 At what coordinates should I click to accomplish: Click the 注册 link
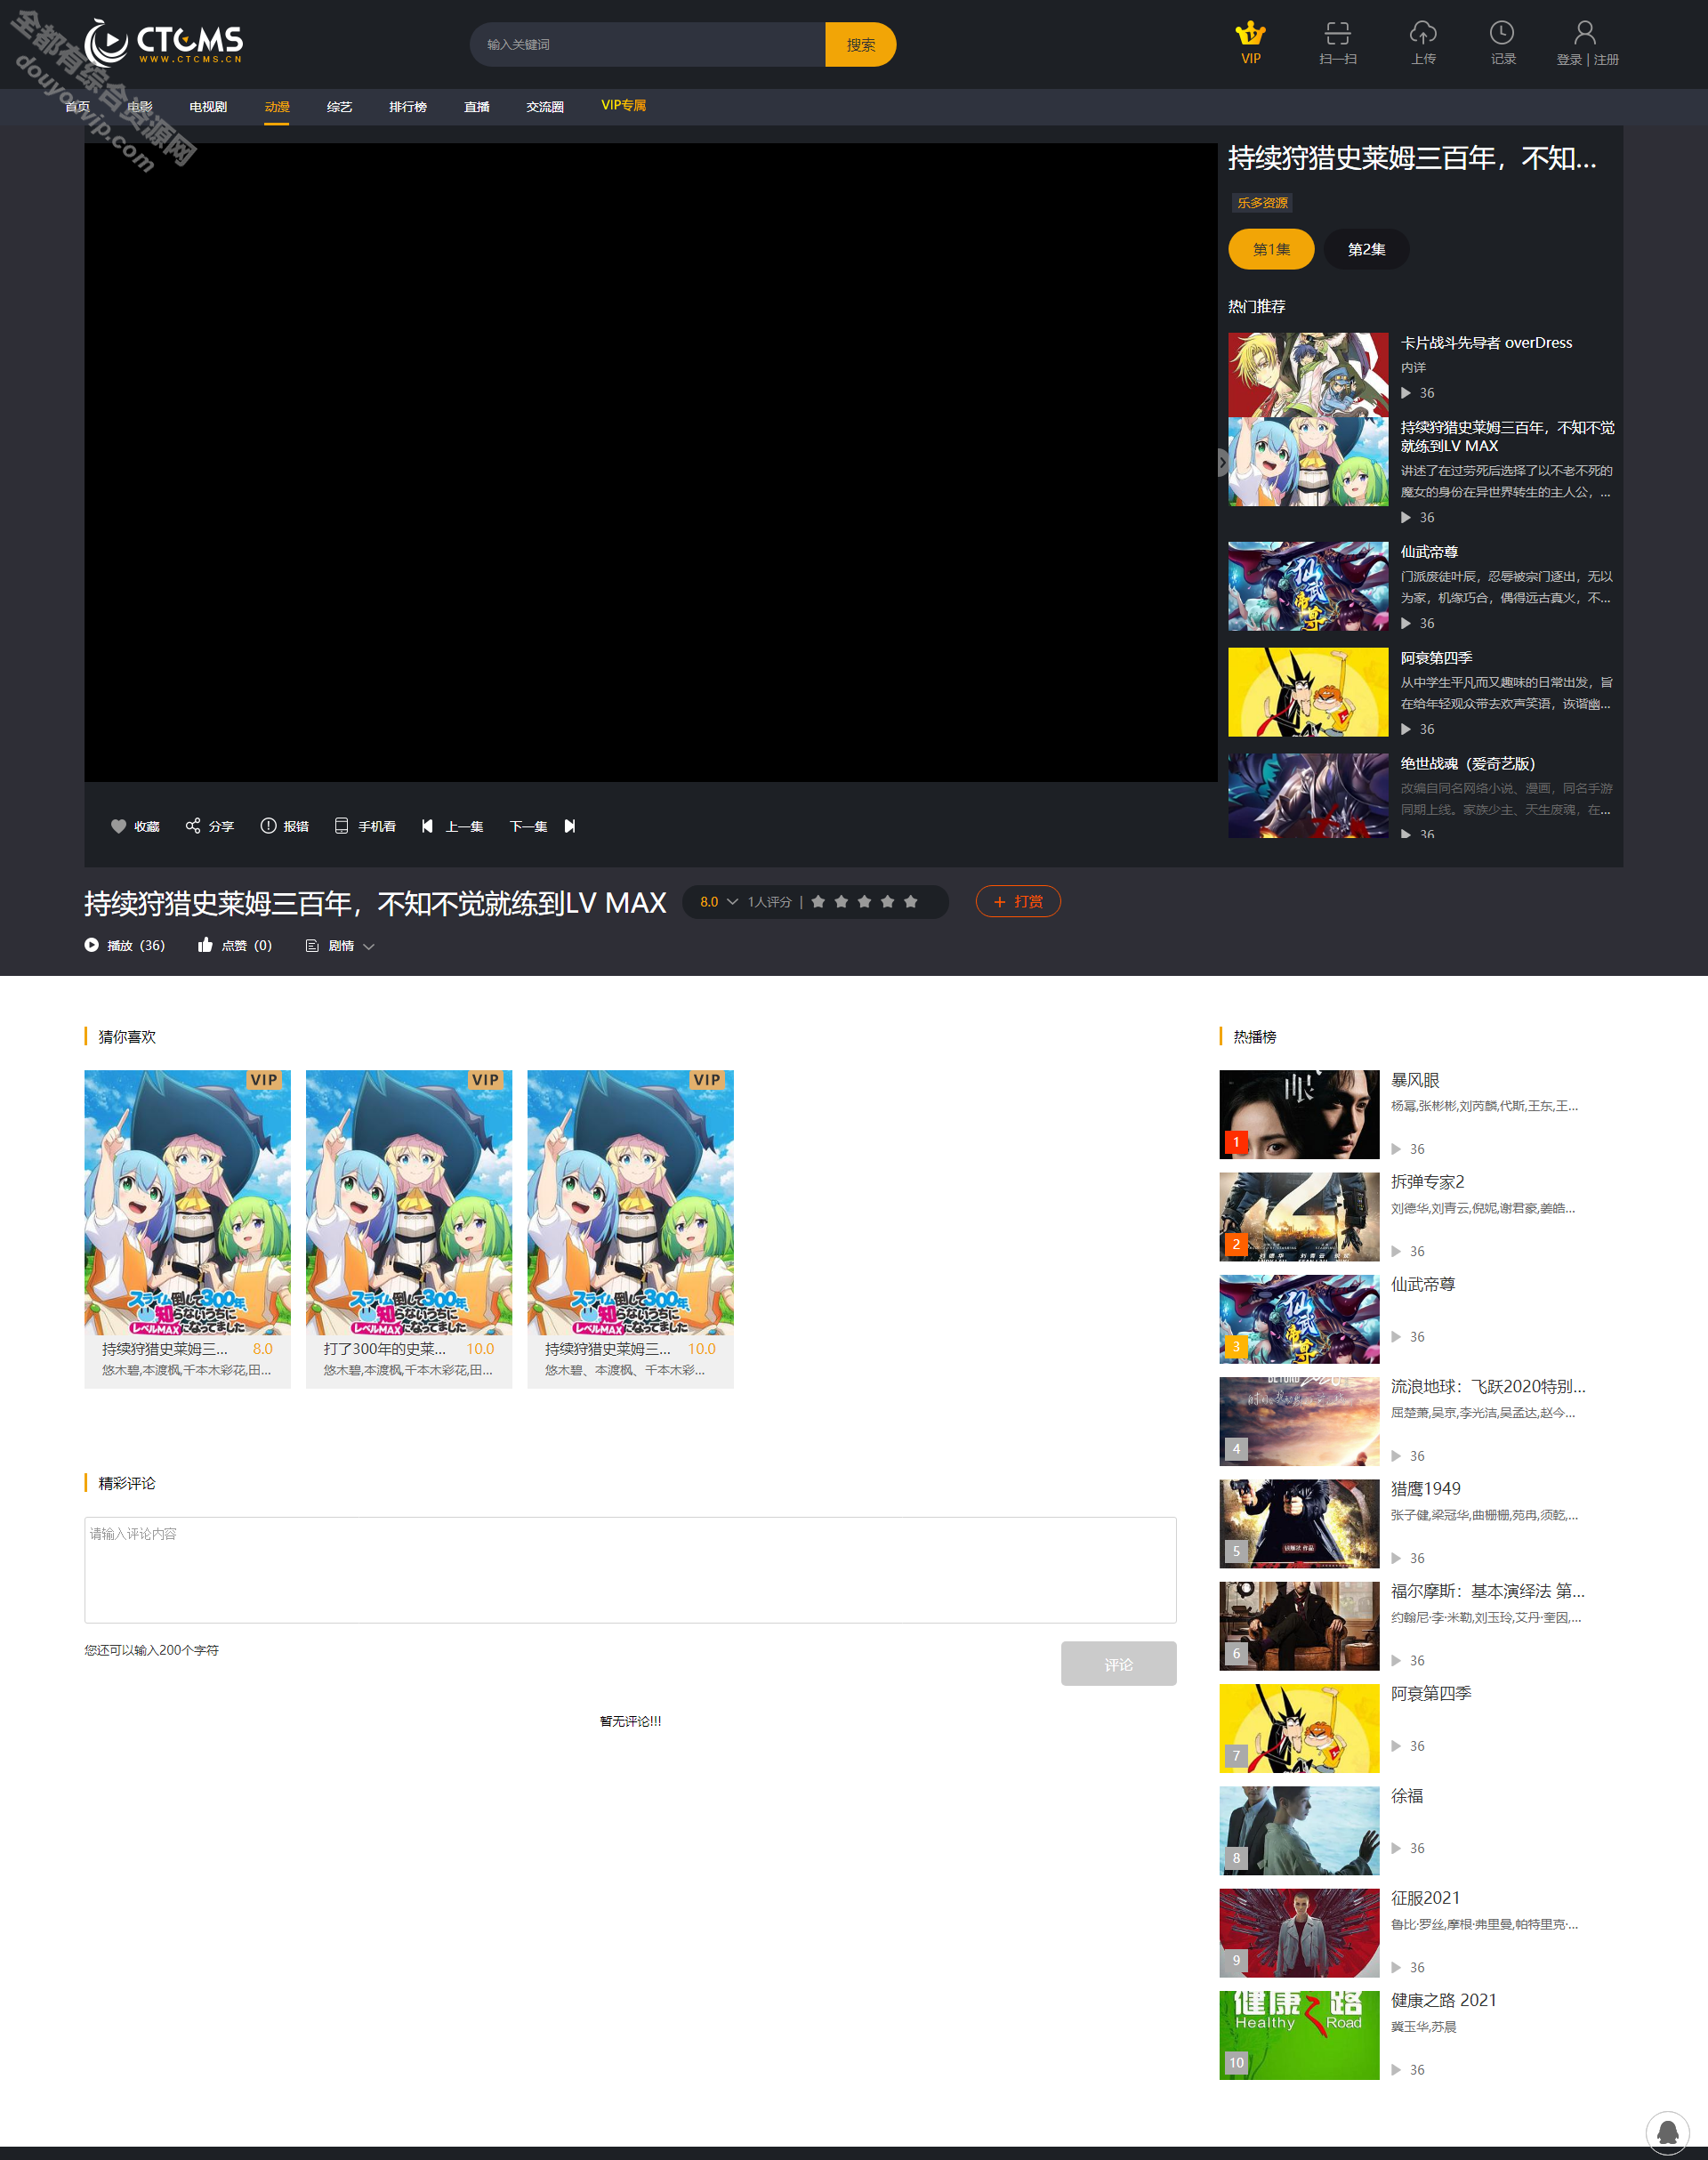coord(1606,60)
